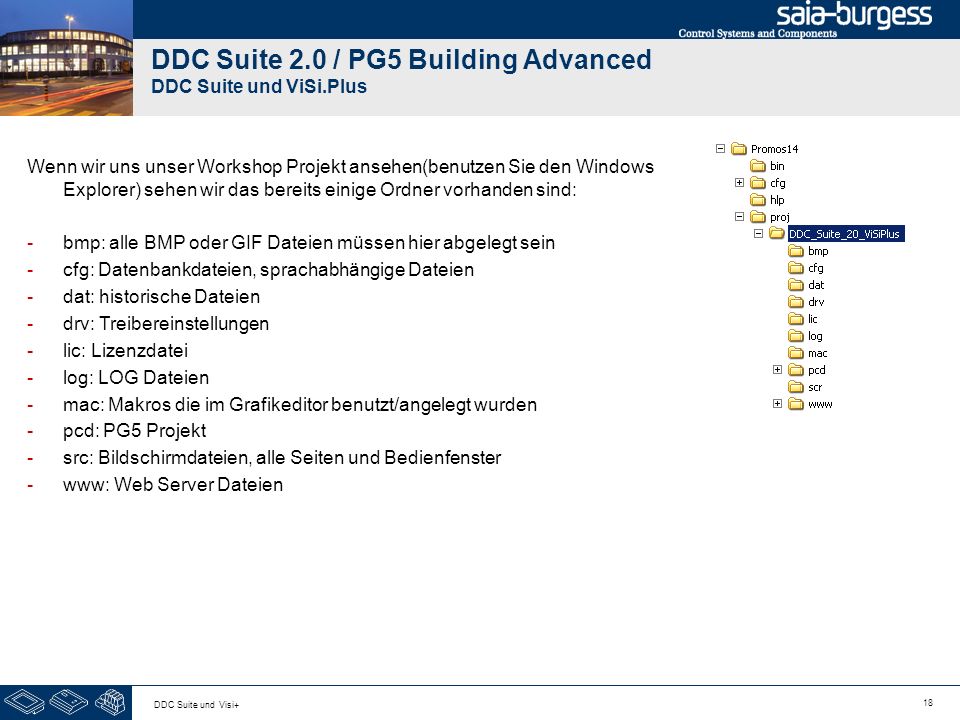Click the drv folder icon

pyautogui.click(x=796, y=302)
